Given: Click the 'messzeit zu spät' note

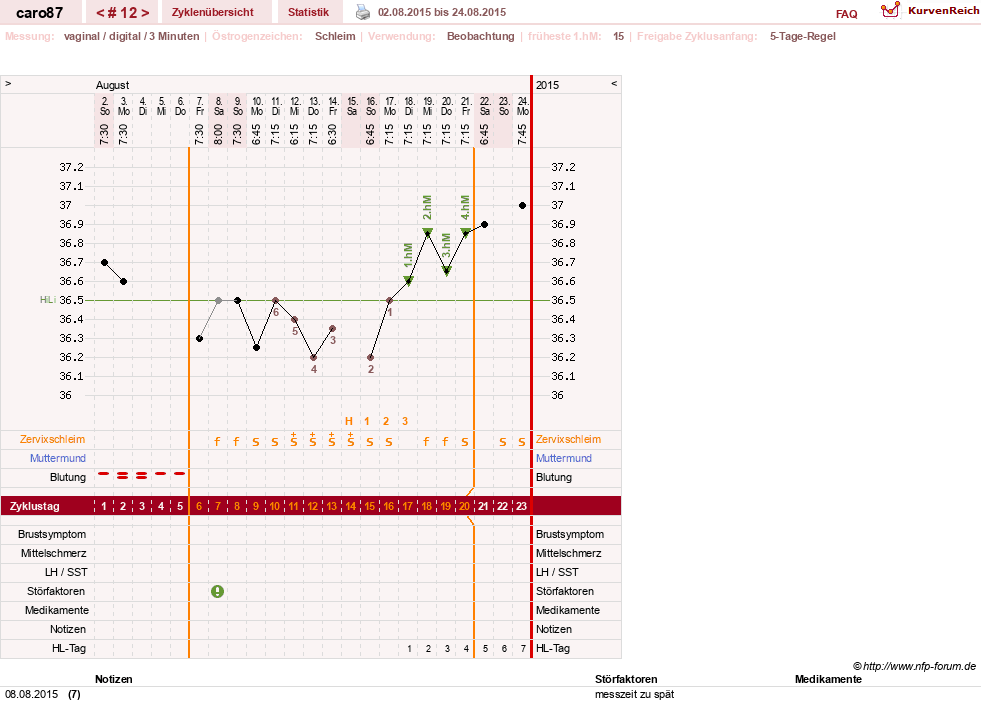Looking at the screenshot, I should click(x=634, y=694).
